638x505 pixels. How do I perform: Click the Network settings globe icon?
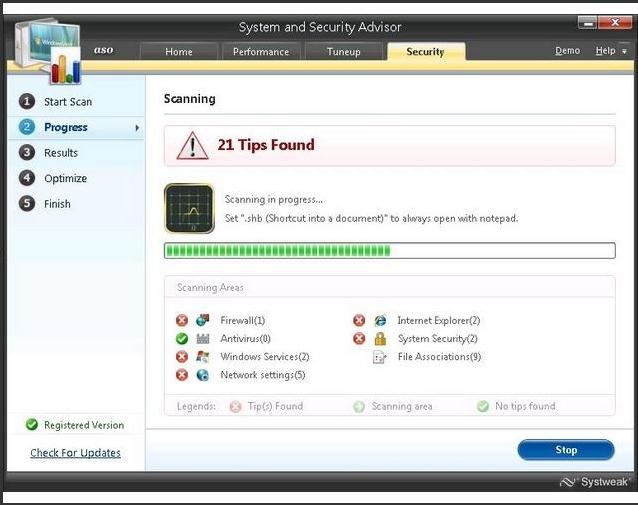[x=203, y=375]
